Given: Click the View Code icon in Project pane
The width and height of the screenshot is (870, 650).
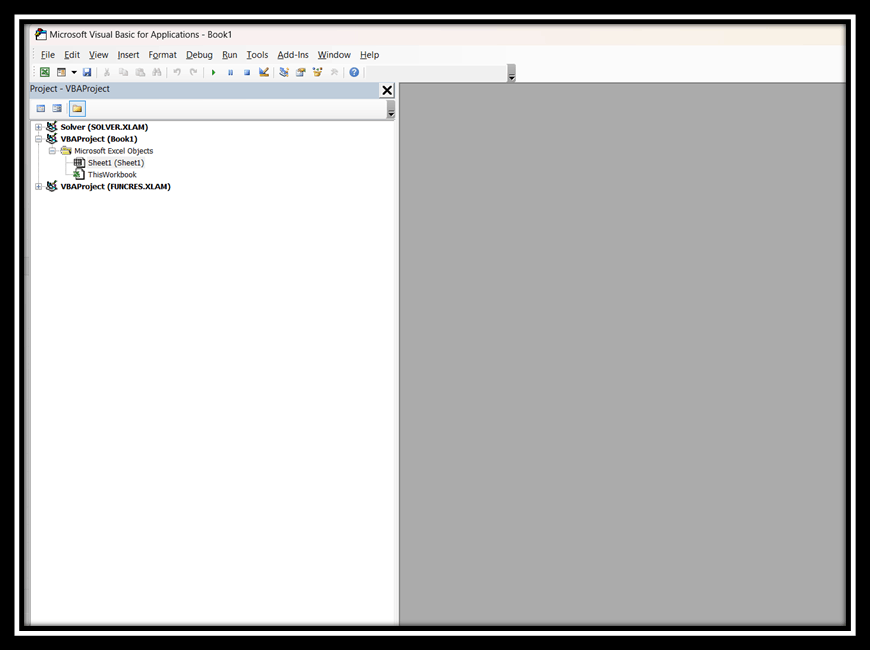Looking at the screenshot, I should pos(41,108).
